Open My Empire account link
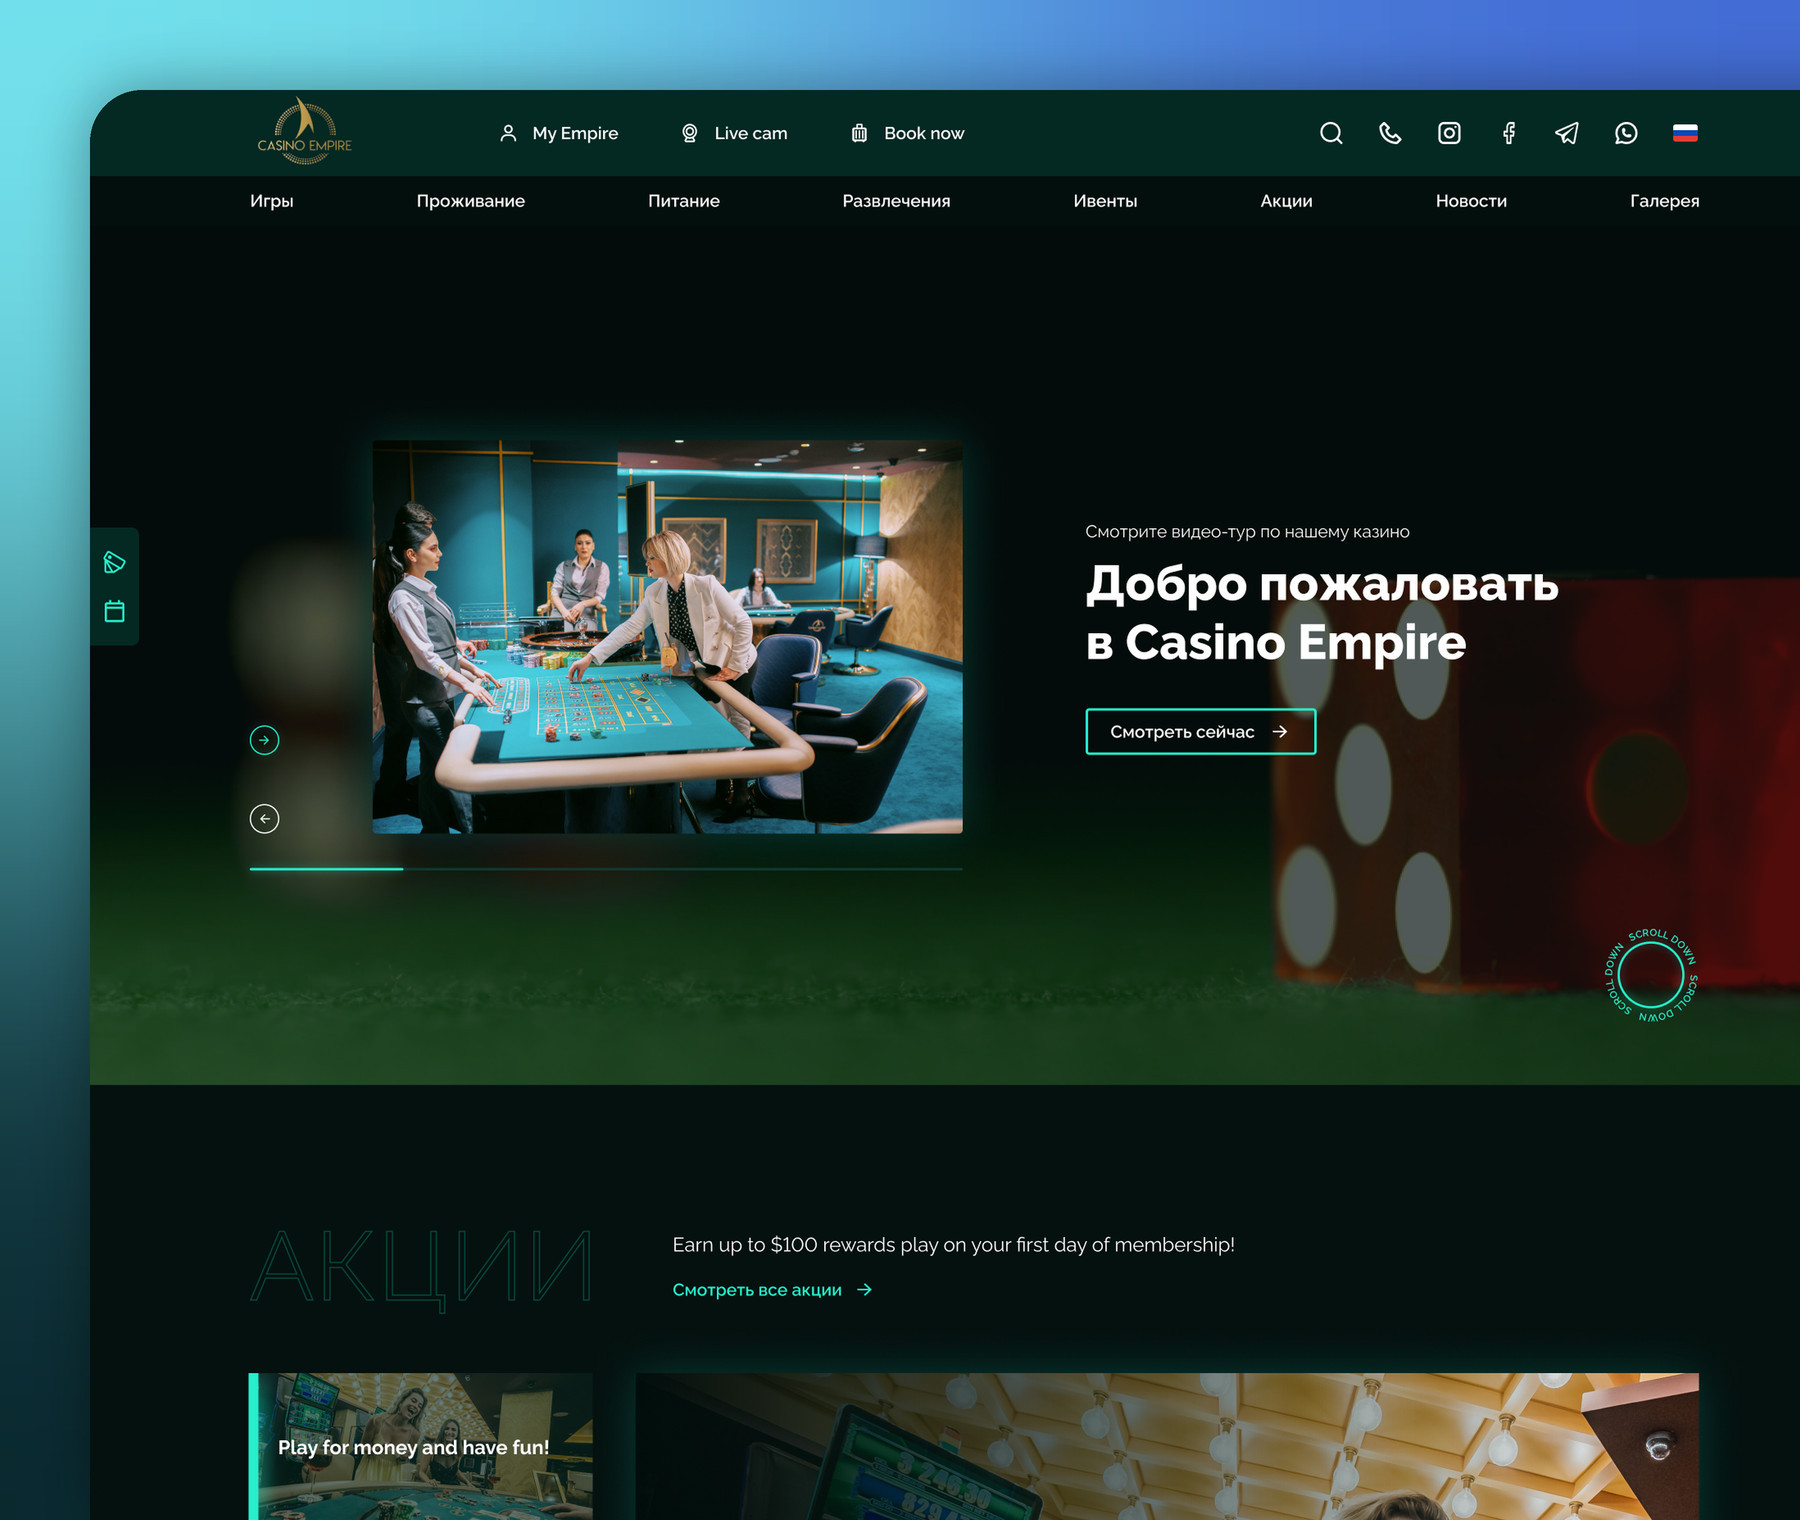This screenshot has width=1800, height=1520. pyautogui.click(x=558, y=133)
